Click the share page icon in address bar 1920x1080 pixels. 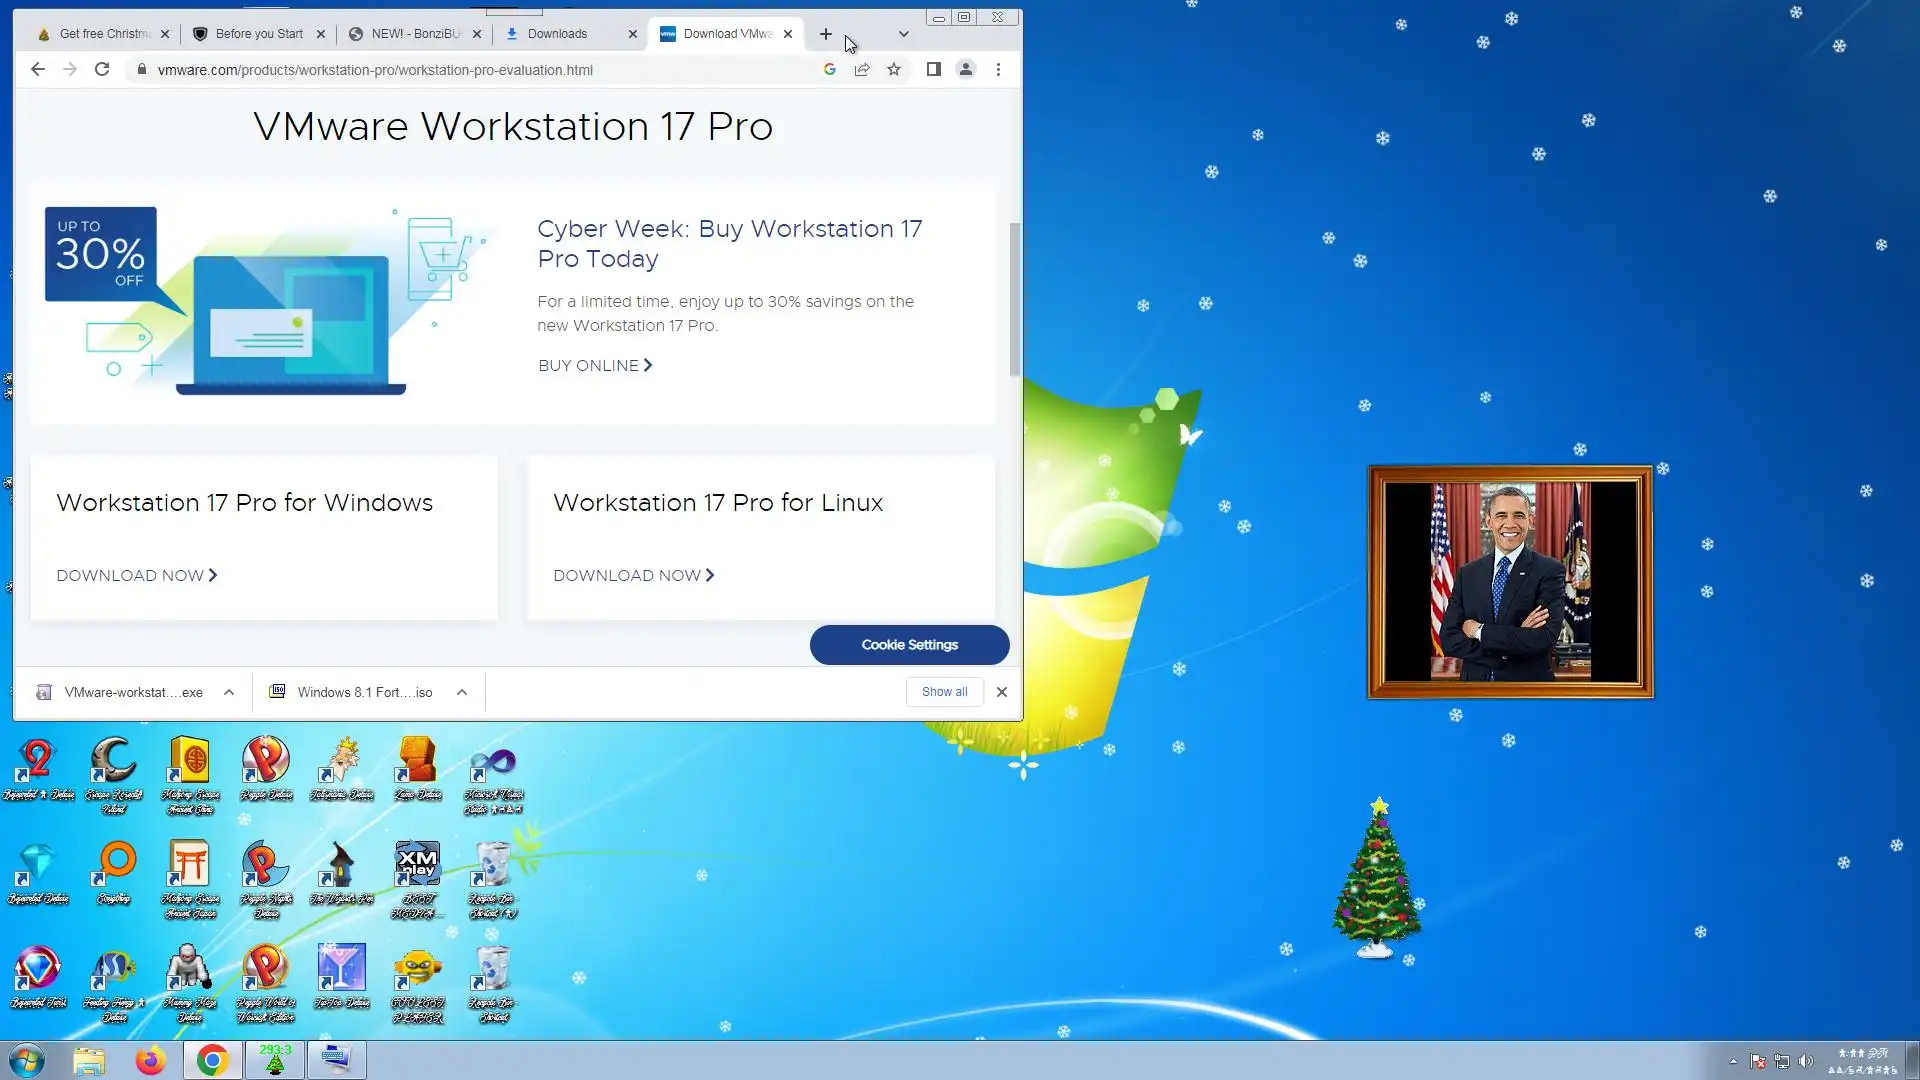862,70
